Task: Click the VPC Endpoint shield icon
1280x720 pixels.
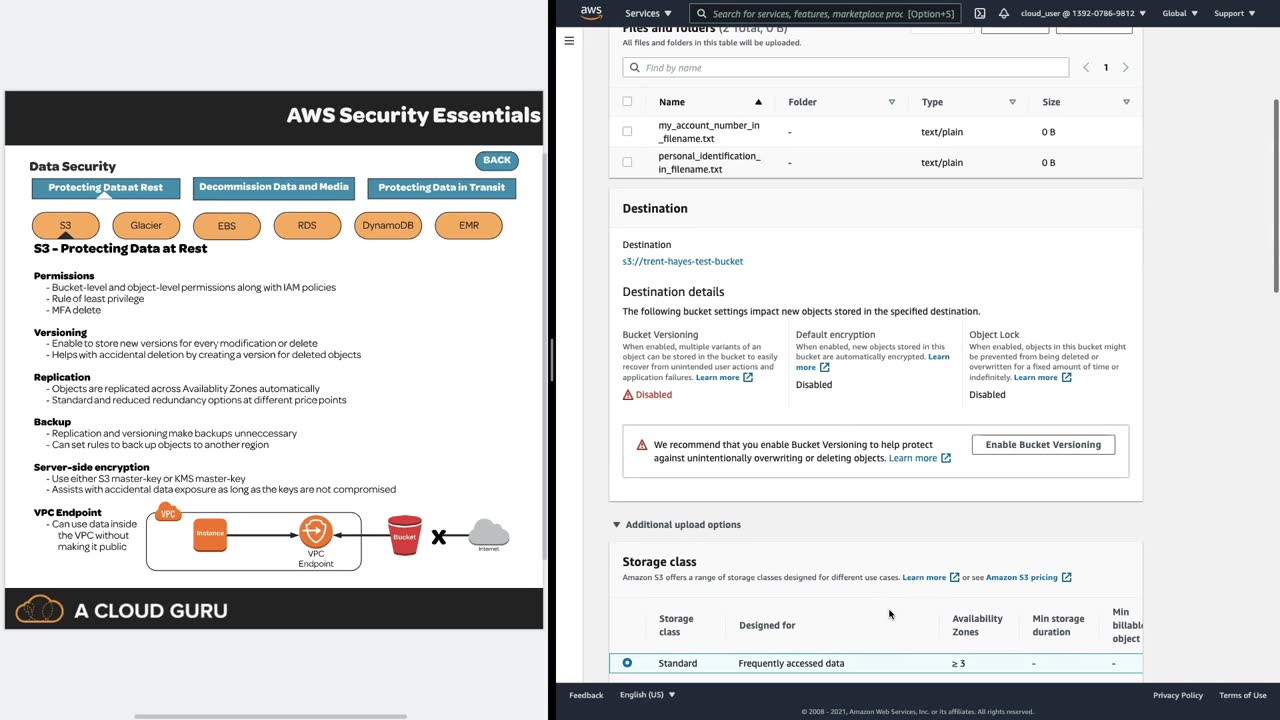Action: (315, 531)
